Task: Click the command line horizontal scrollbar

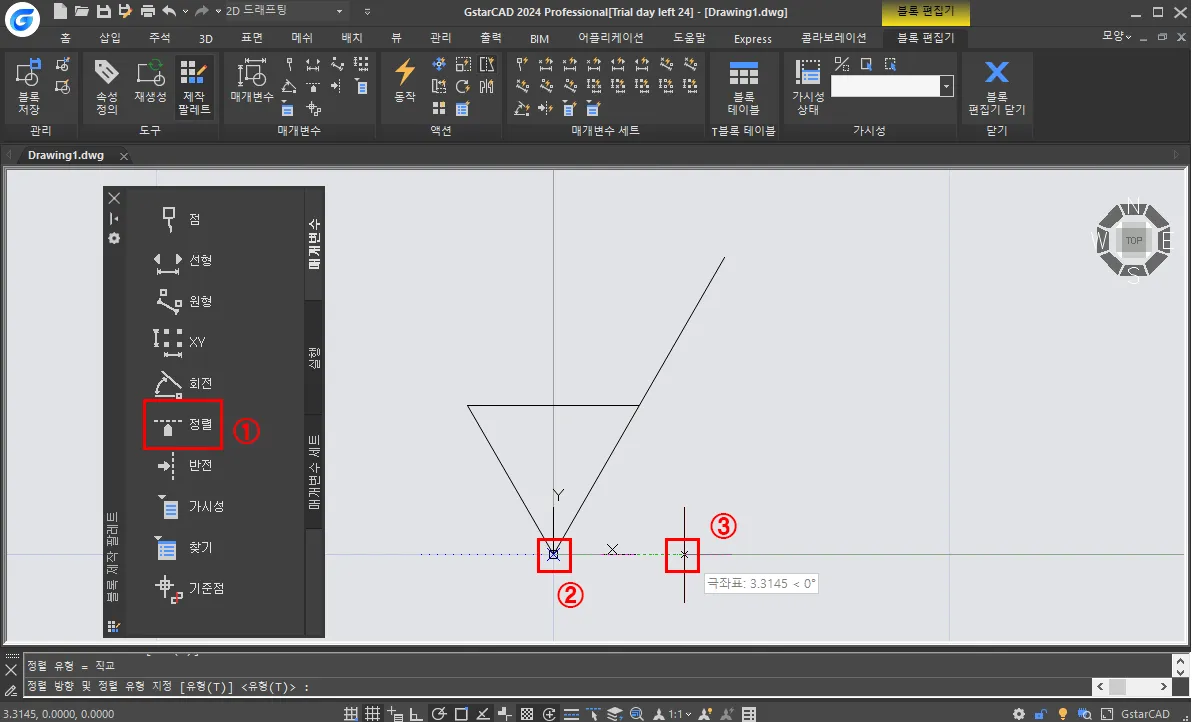Action: 1131,687
